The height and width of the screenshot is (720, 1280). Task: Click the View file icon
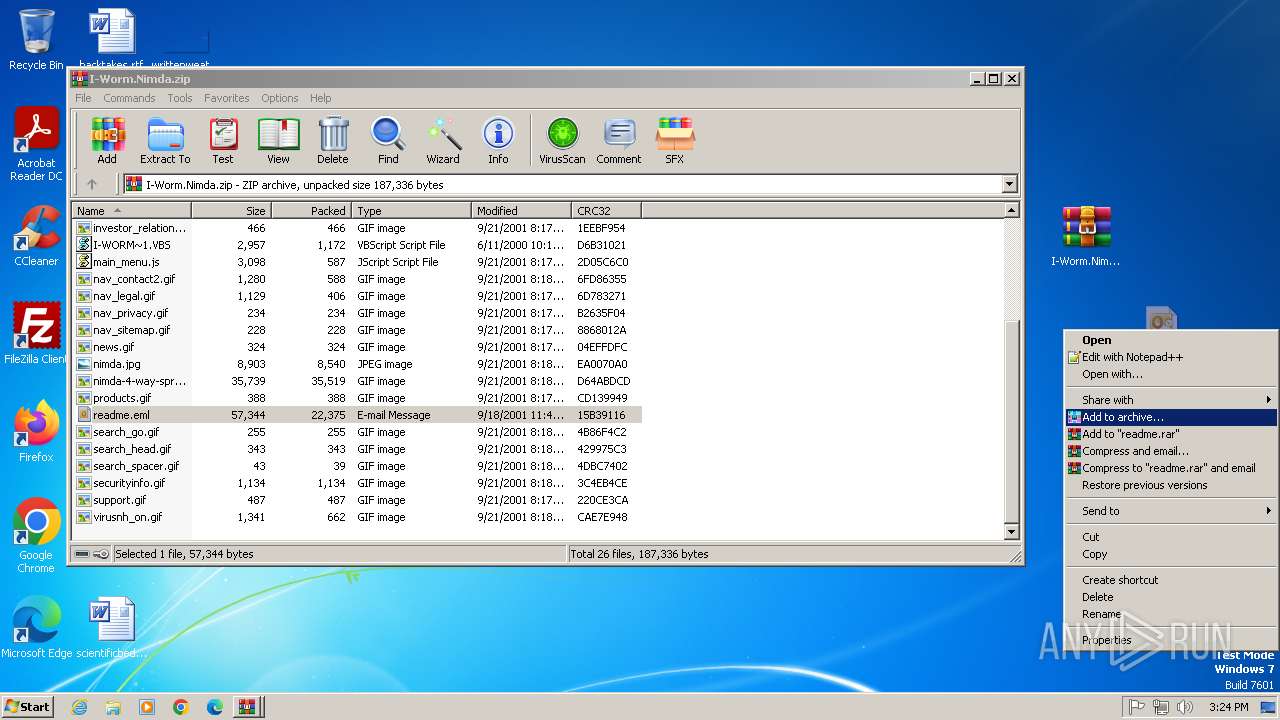[278, 140]
